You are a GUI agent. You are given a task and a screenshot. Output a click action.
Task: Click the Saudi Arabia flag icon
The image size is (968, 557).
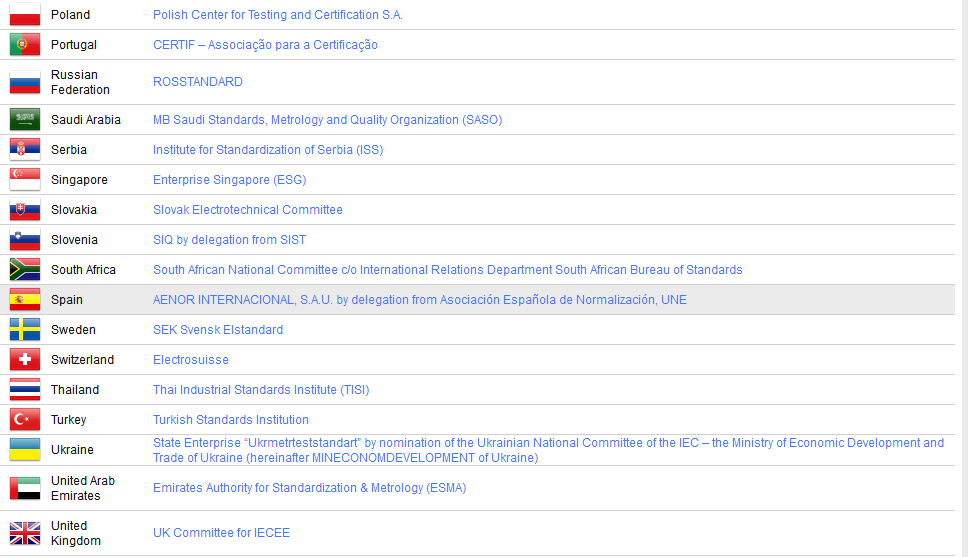[x=24, y=120]
